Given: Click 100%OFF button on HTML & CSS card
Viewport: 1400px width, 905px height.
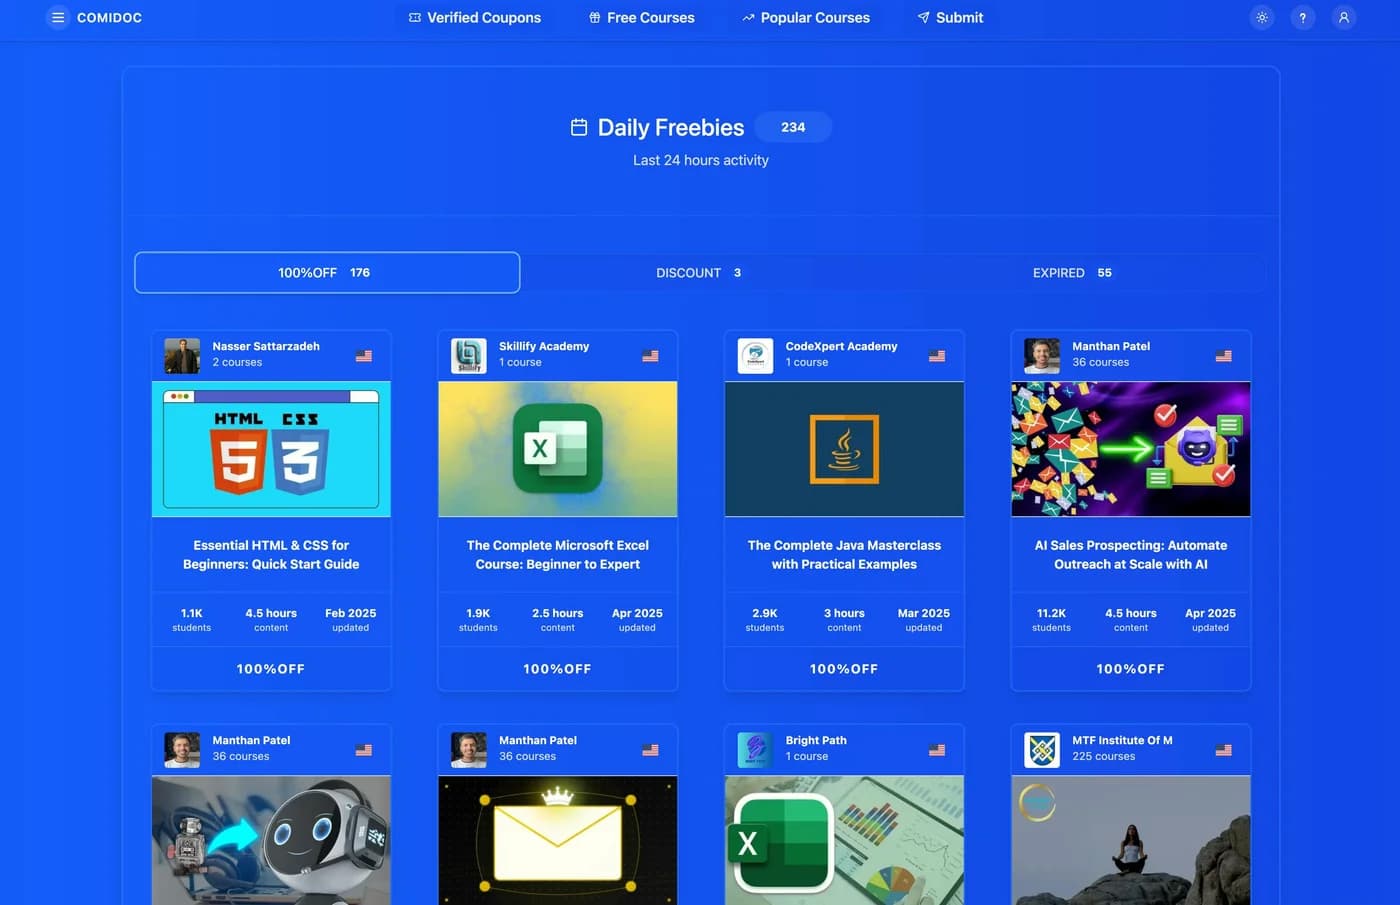Looking at the screenshot, I should click(x=271, y=669).
